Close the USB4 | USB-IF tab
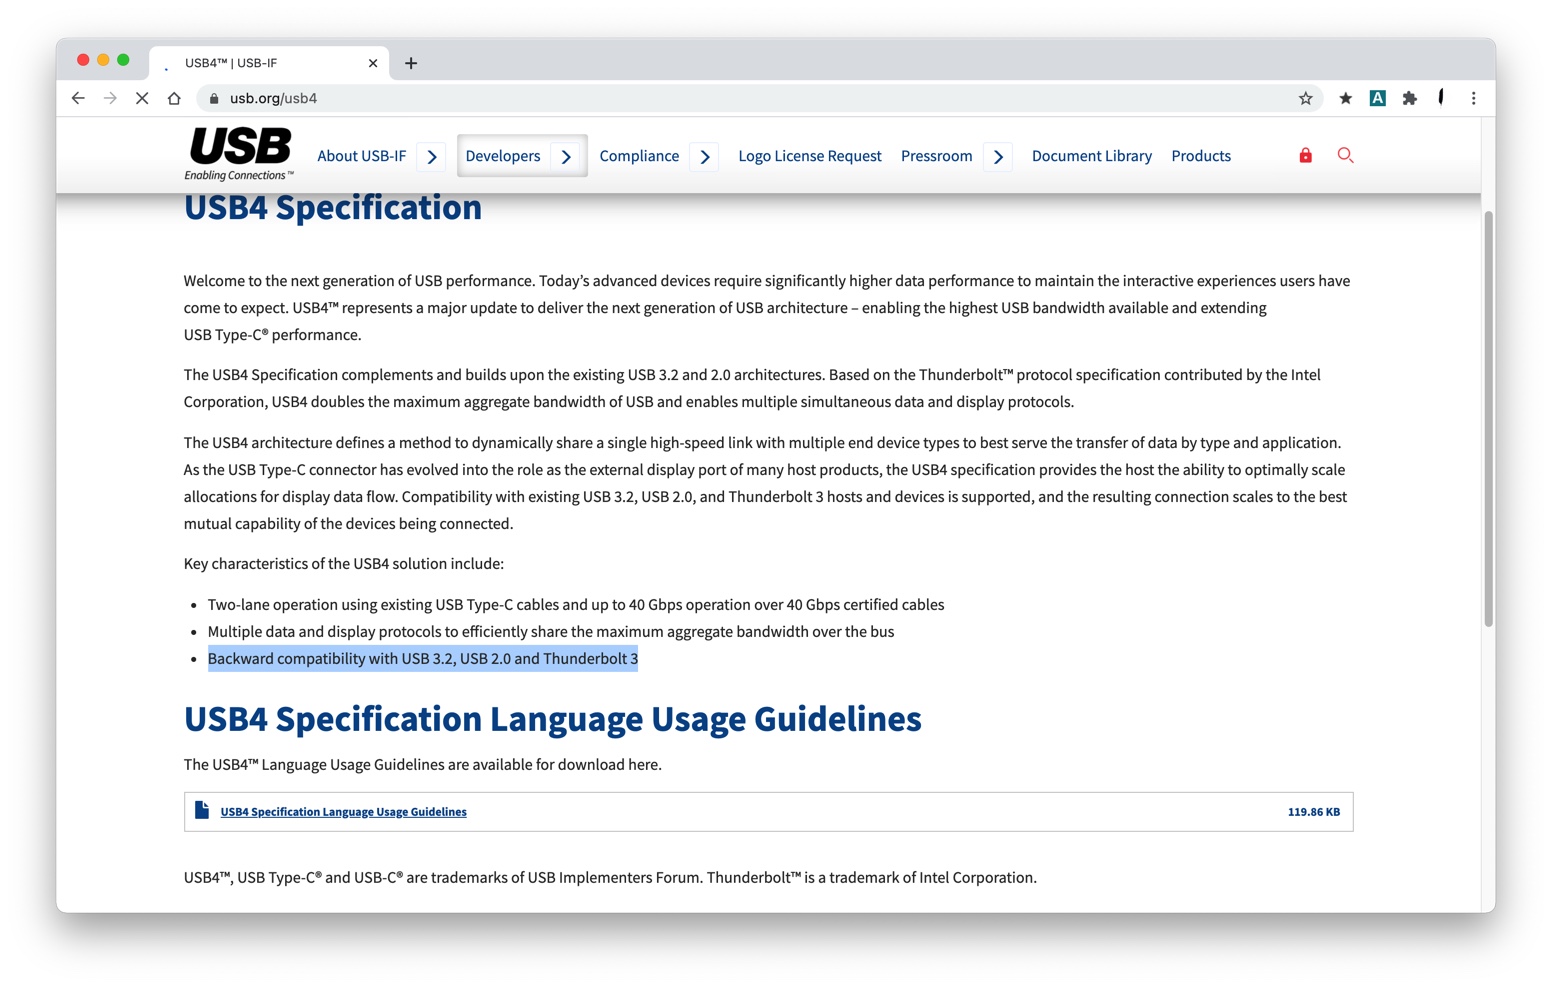The width and height of the screenshot is (1552, 987). tap(373, 63)
